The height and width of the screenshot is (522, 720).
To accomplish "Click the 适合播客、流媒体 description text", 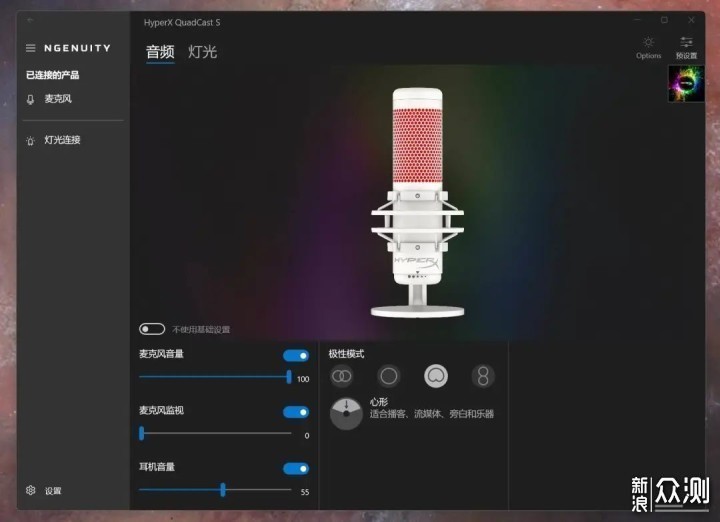I will click(x=432, y=414).
